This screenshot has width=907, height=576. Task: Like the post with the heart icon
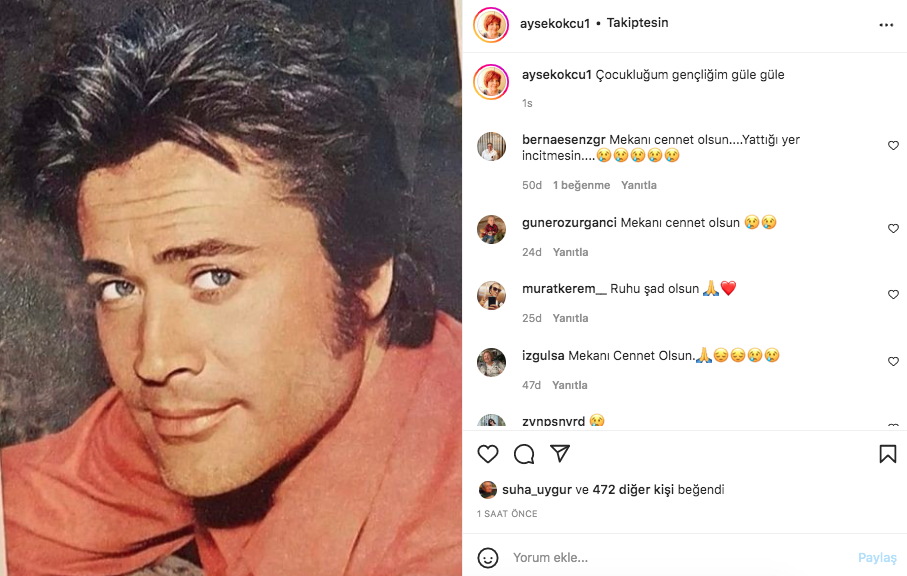click(x=488, y=454)
